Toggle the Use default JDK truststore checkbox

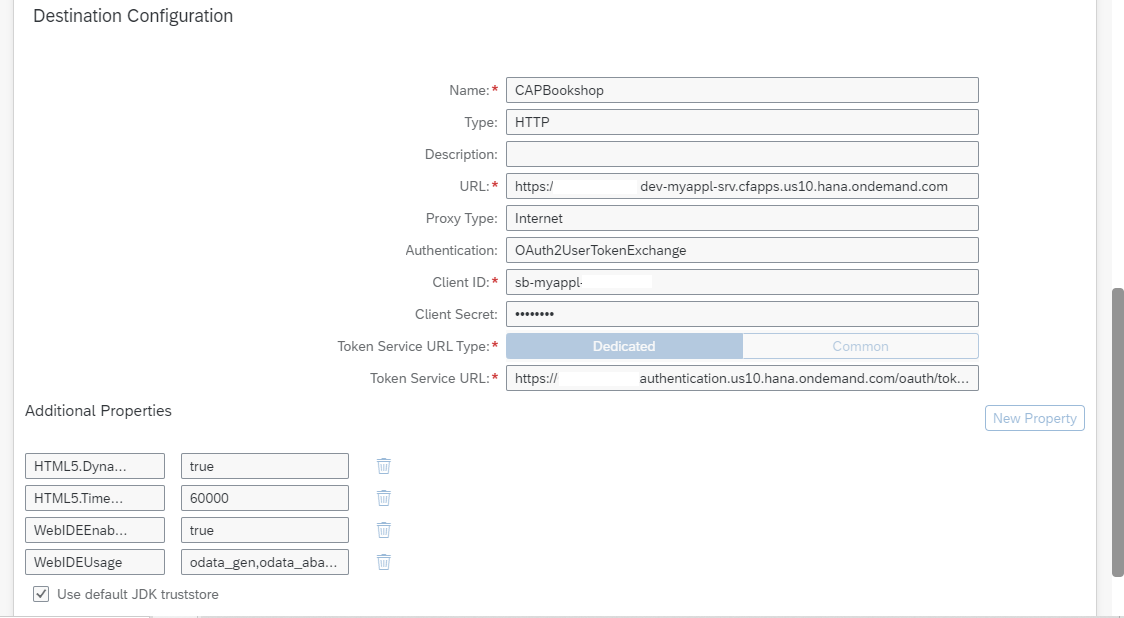click(x=41, y=593)
